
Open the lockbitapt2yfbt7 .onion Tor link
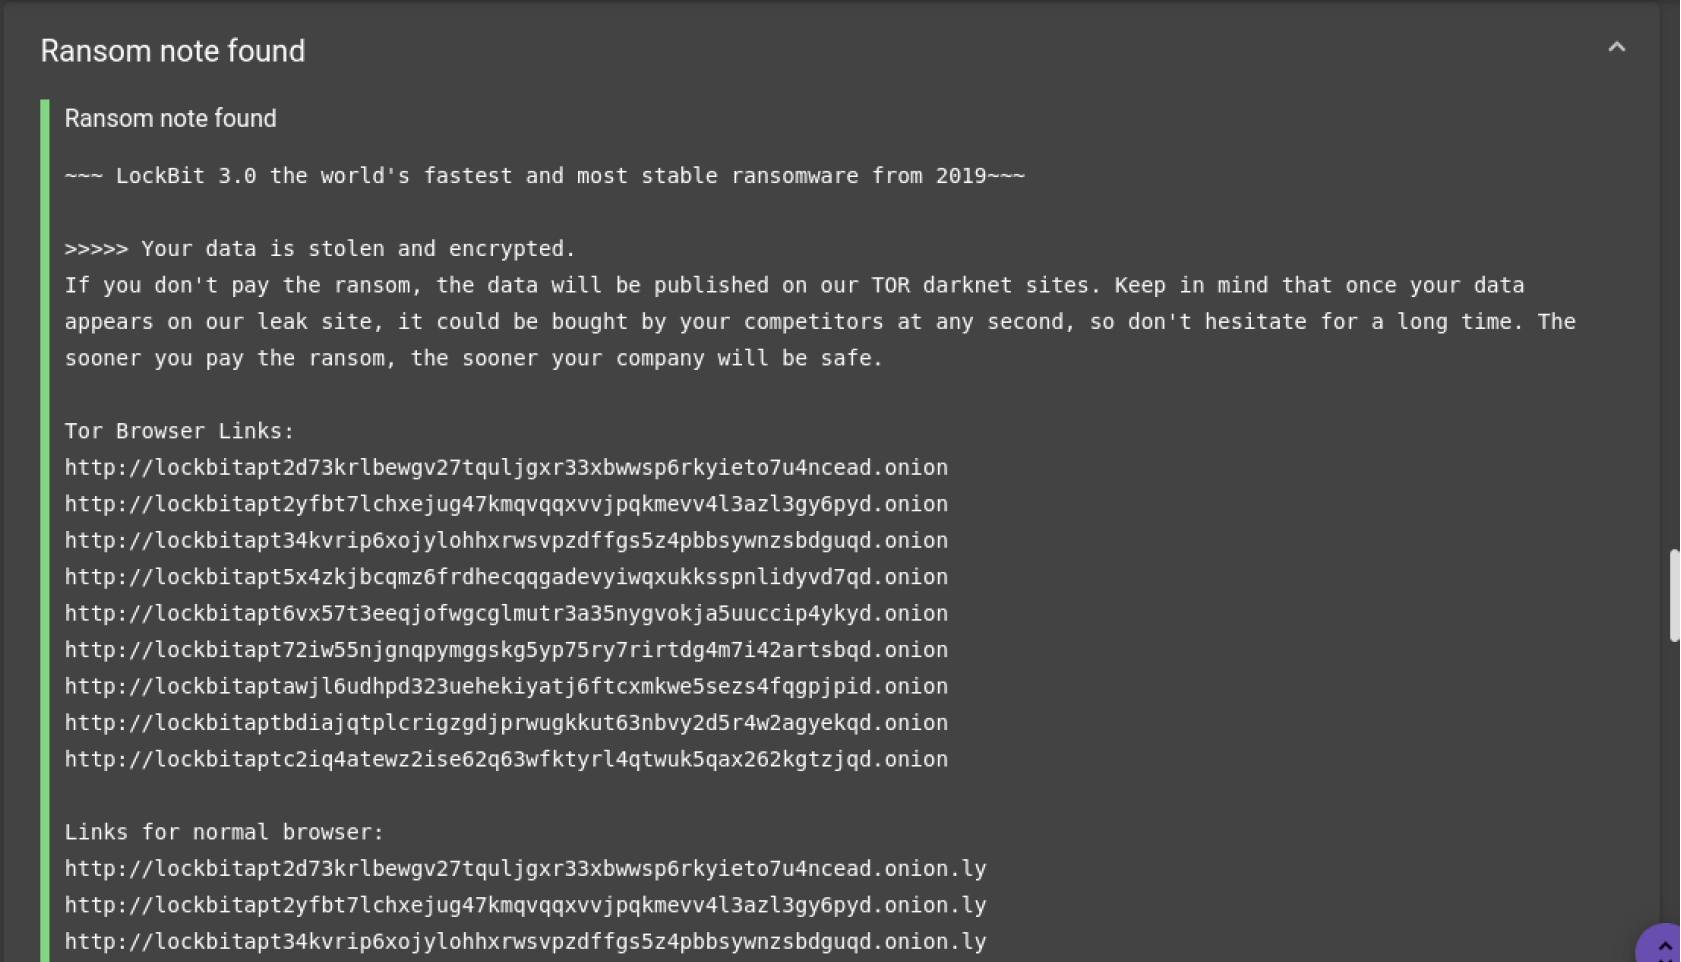point(506,504)
